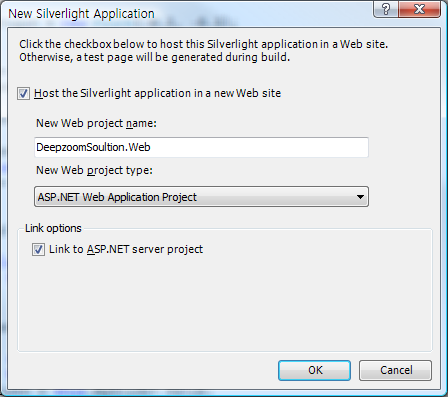Click the OK button
Screen dimensions: 448x397
tap(314, 370)
